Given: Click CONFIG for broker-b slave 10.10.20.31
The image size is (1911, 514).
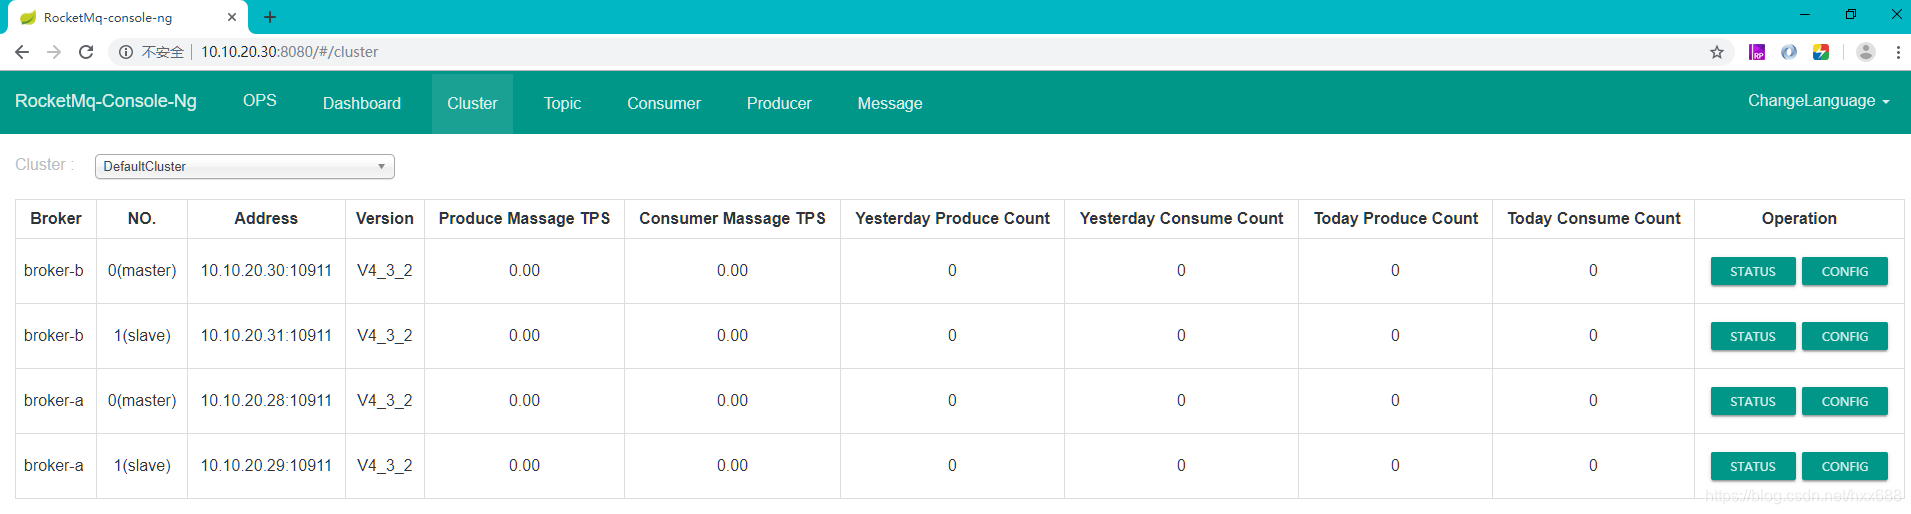Looking at the screenshot, I should (x=1845, y=336).
